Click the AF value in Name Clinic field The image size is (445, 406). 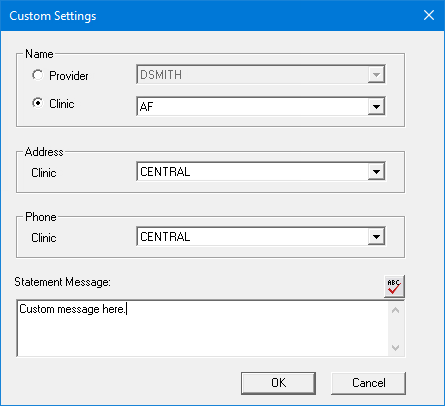(x=146, y=107)
